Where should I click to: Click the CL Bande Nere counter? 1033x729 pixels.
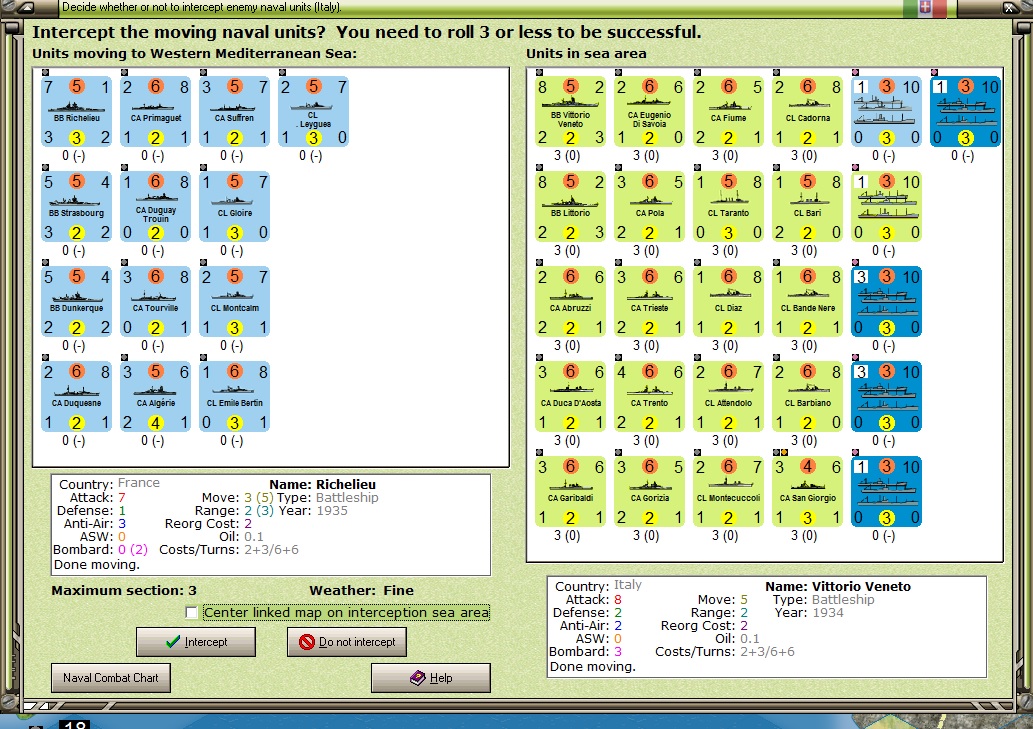pyautogui.click(x=808, y=302)
